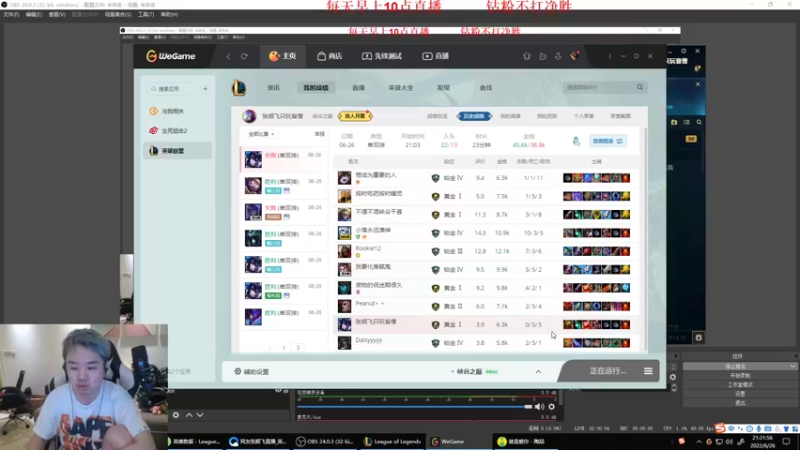Expand the 峡谷之巅 server chevron
This screenshot has width=800, height=450.
click(x=538, y=371)
